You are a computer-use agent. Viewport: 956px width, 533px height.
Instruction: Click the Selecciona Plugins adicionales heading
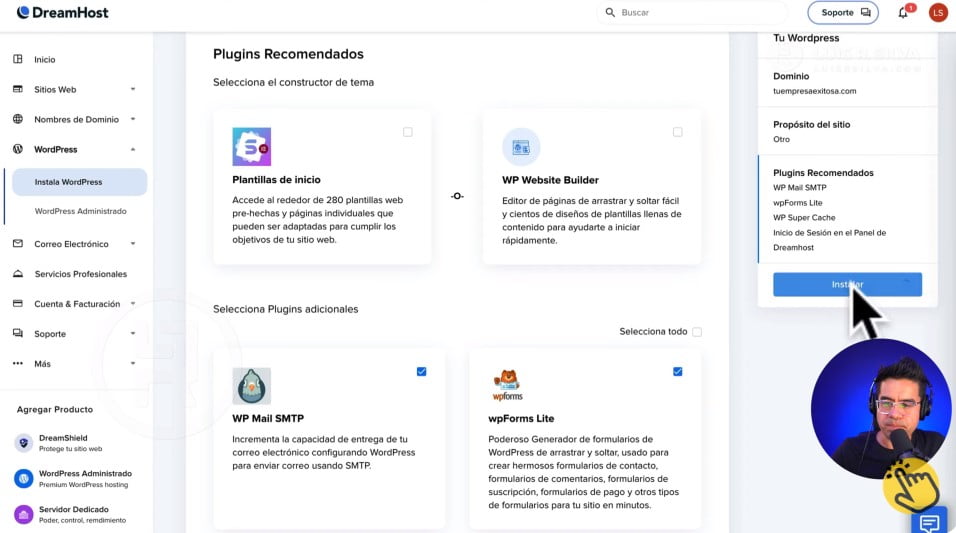click(x=285, y=309)
